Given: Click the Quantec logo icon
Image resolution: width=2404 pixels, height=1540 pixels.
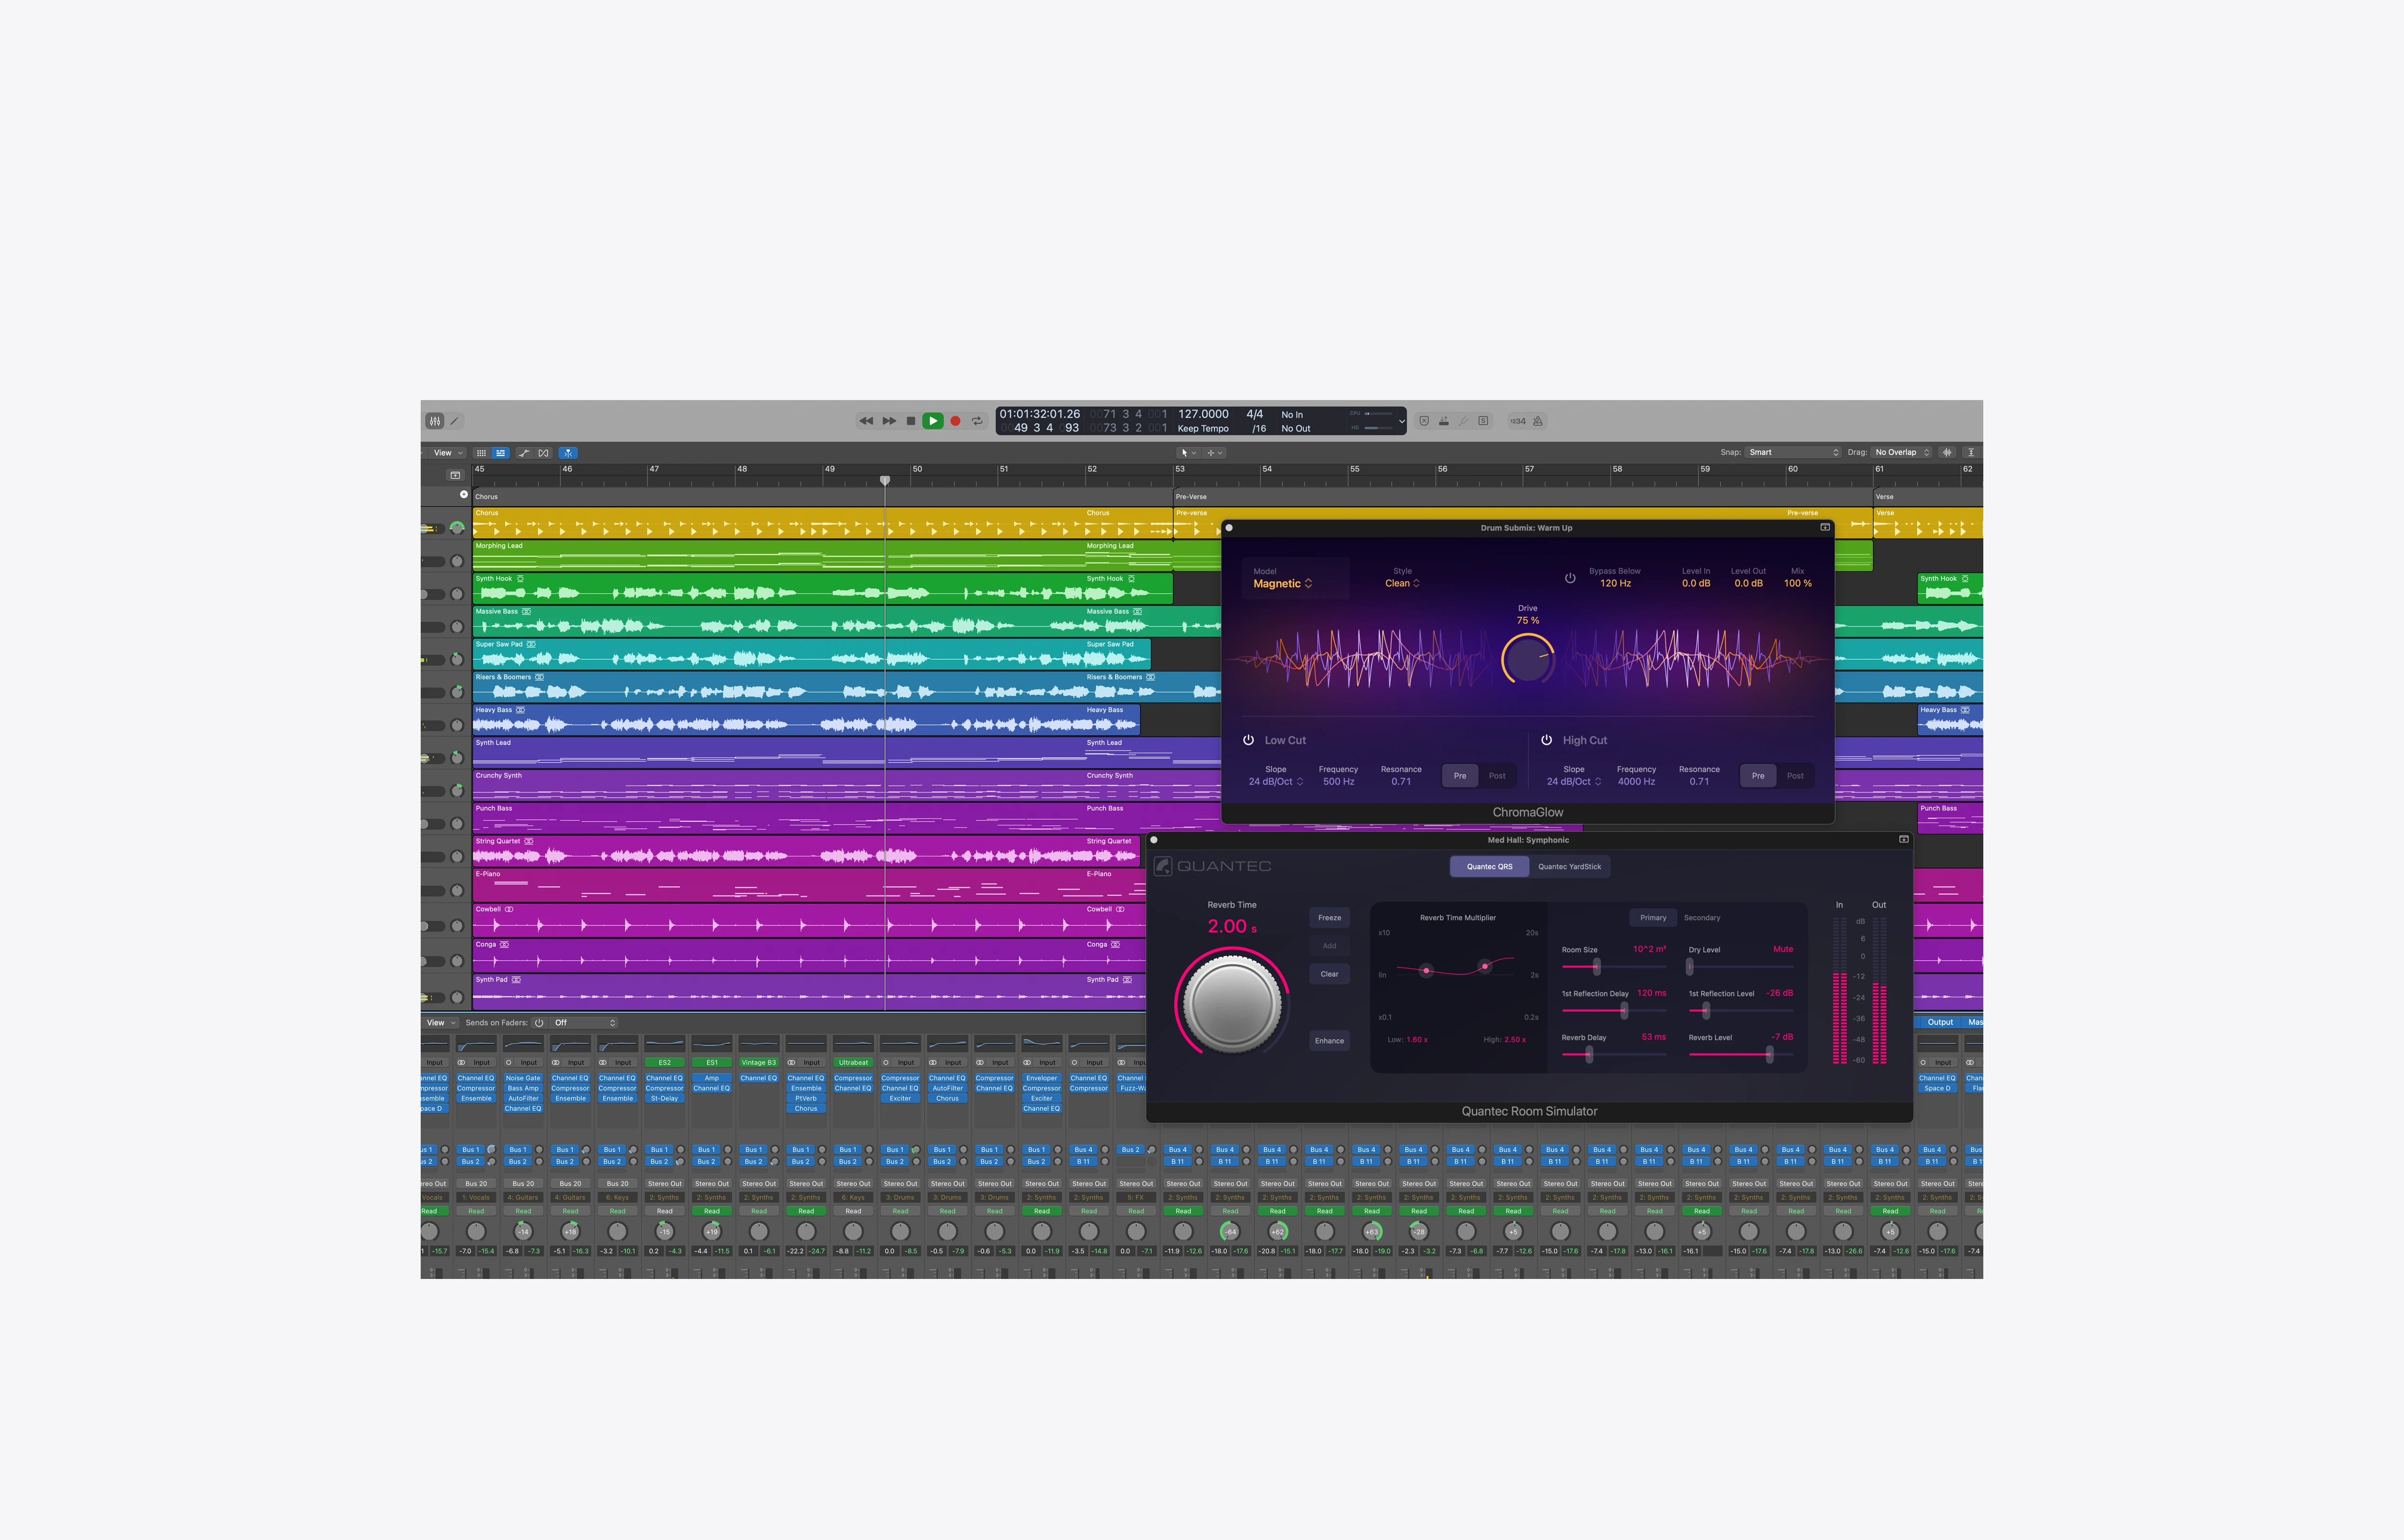Looking at the screenshot, I should coord(1162,866).
